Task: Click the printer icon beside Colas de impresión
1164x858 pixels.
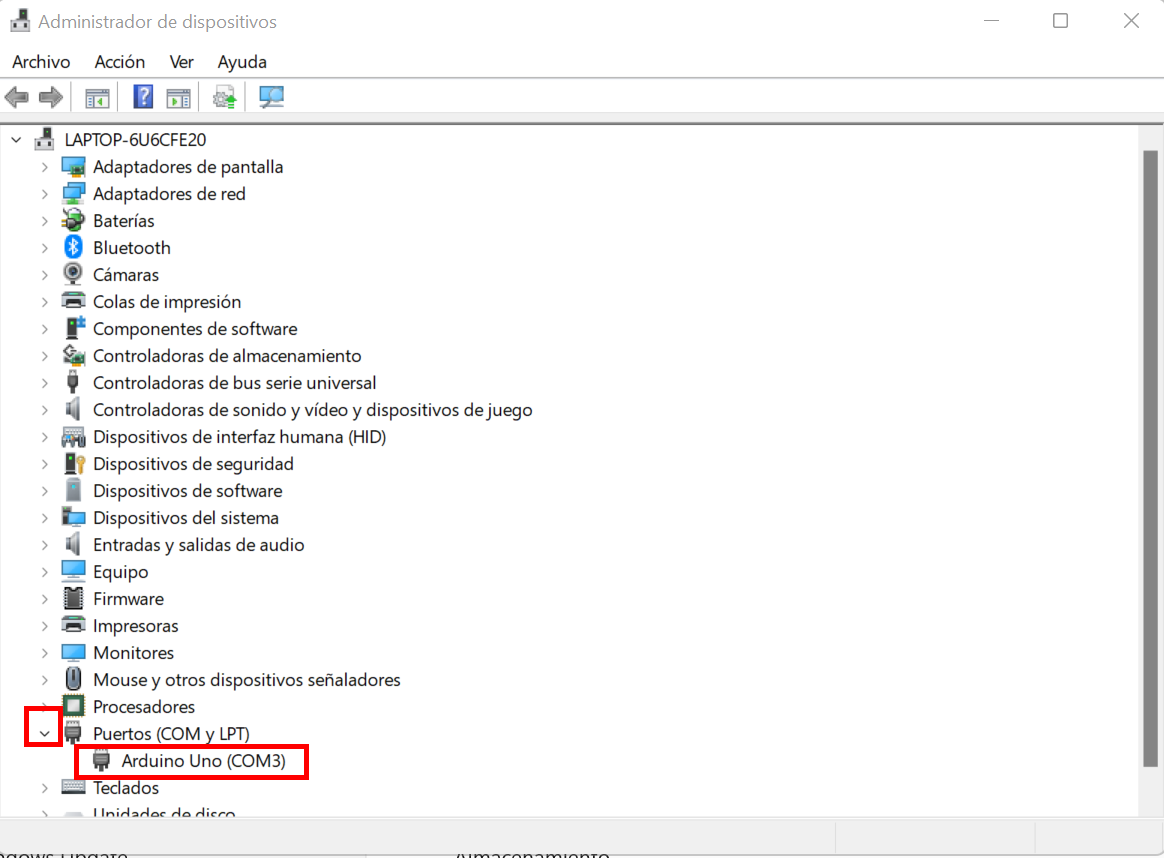Action: [73, 301]
